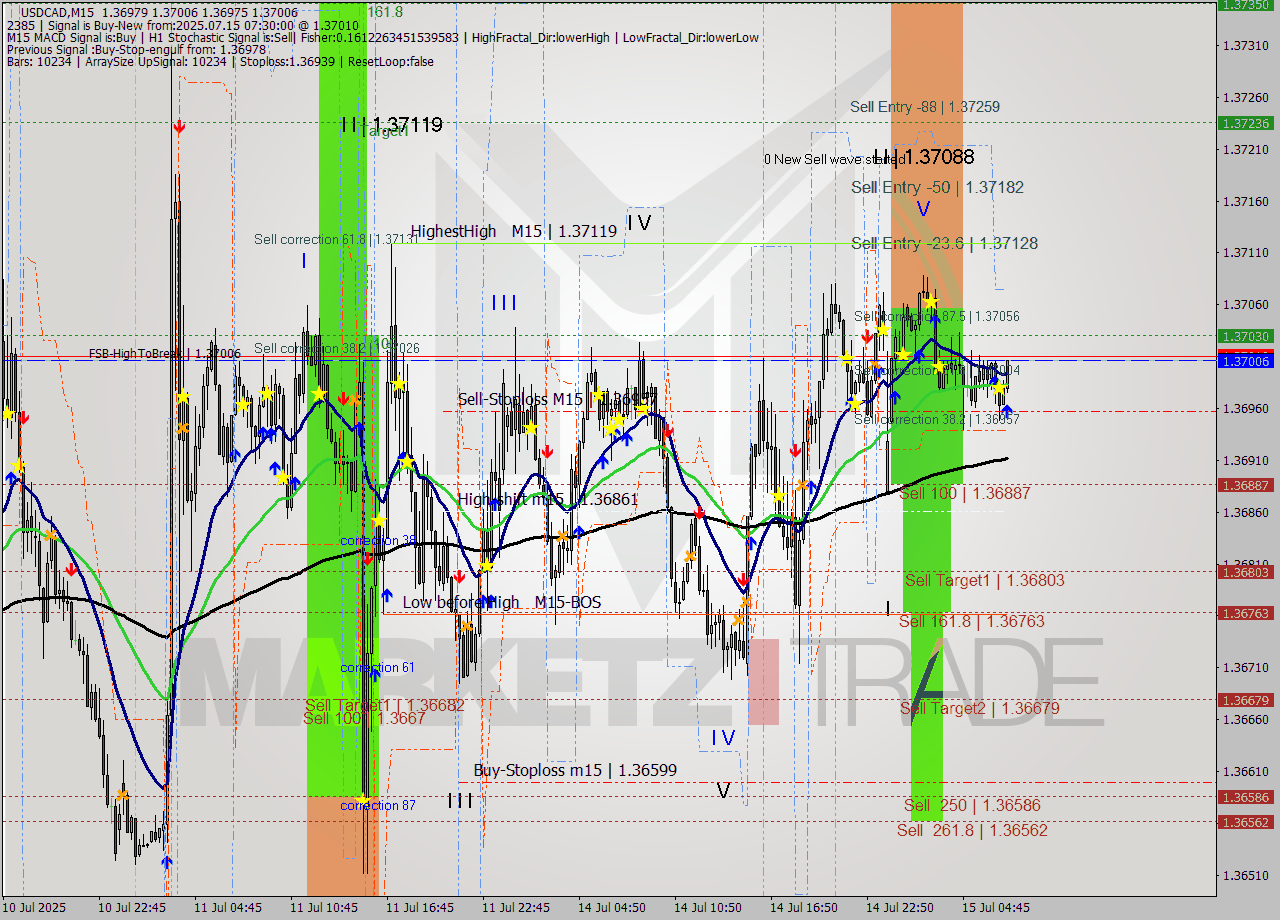This screenshot has height=920, width=1280.
Task: Select the red down-arrow under 'Sell correction 61.8'
Action: click(345, 398)
